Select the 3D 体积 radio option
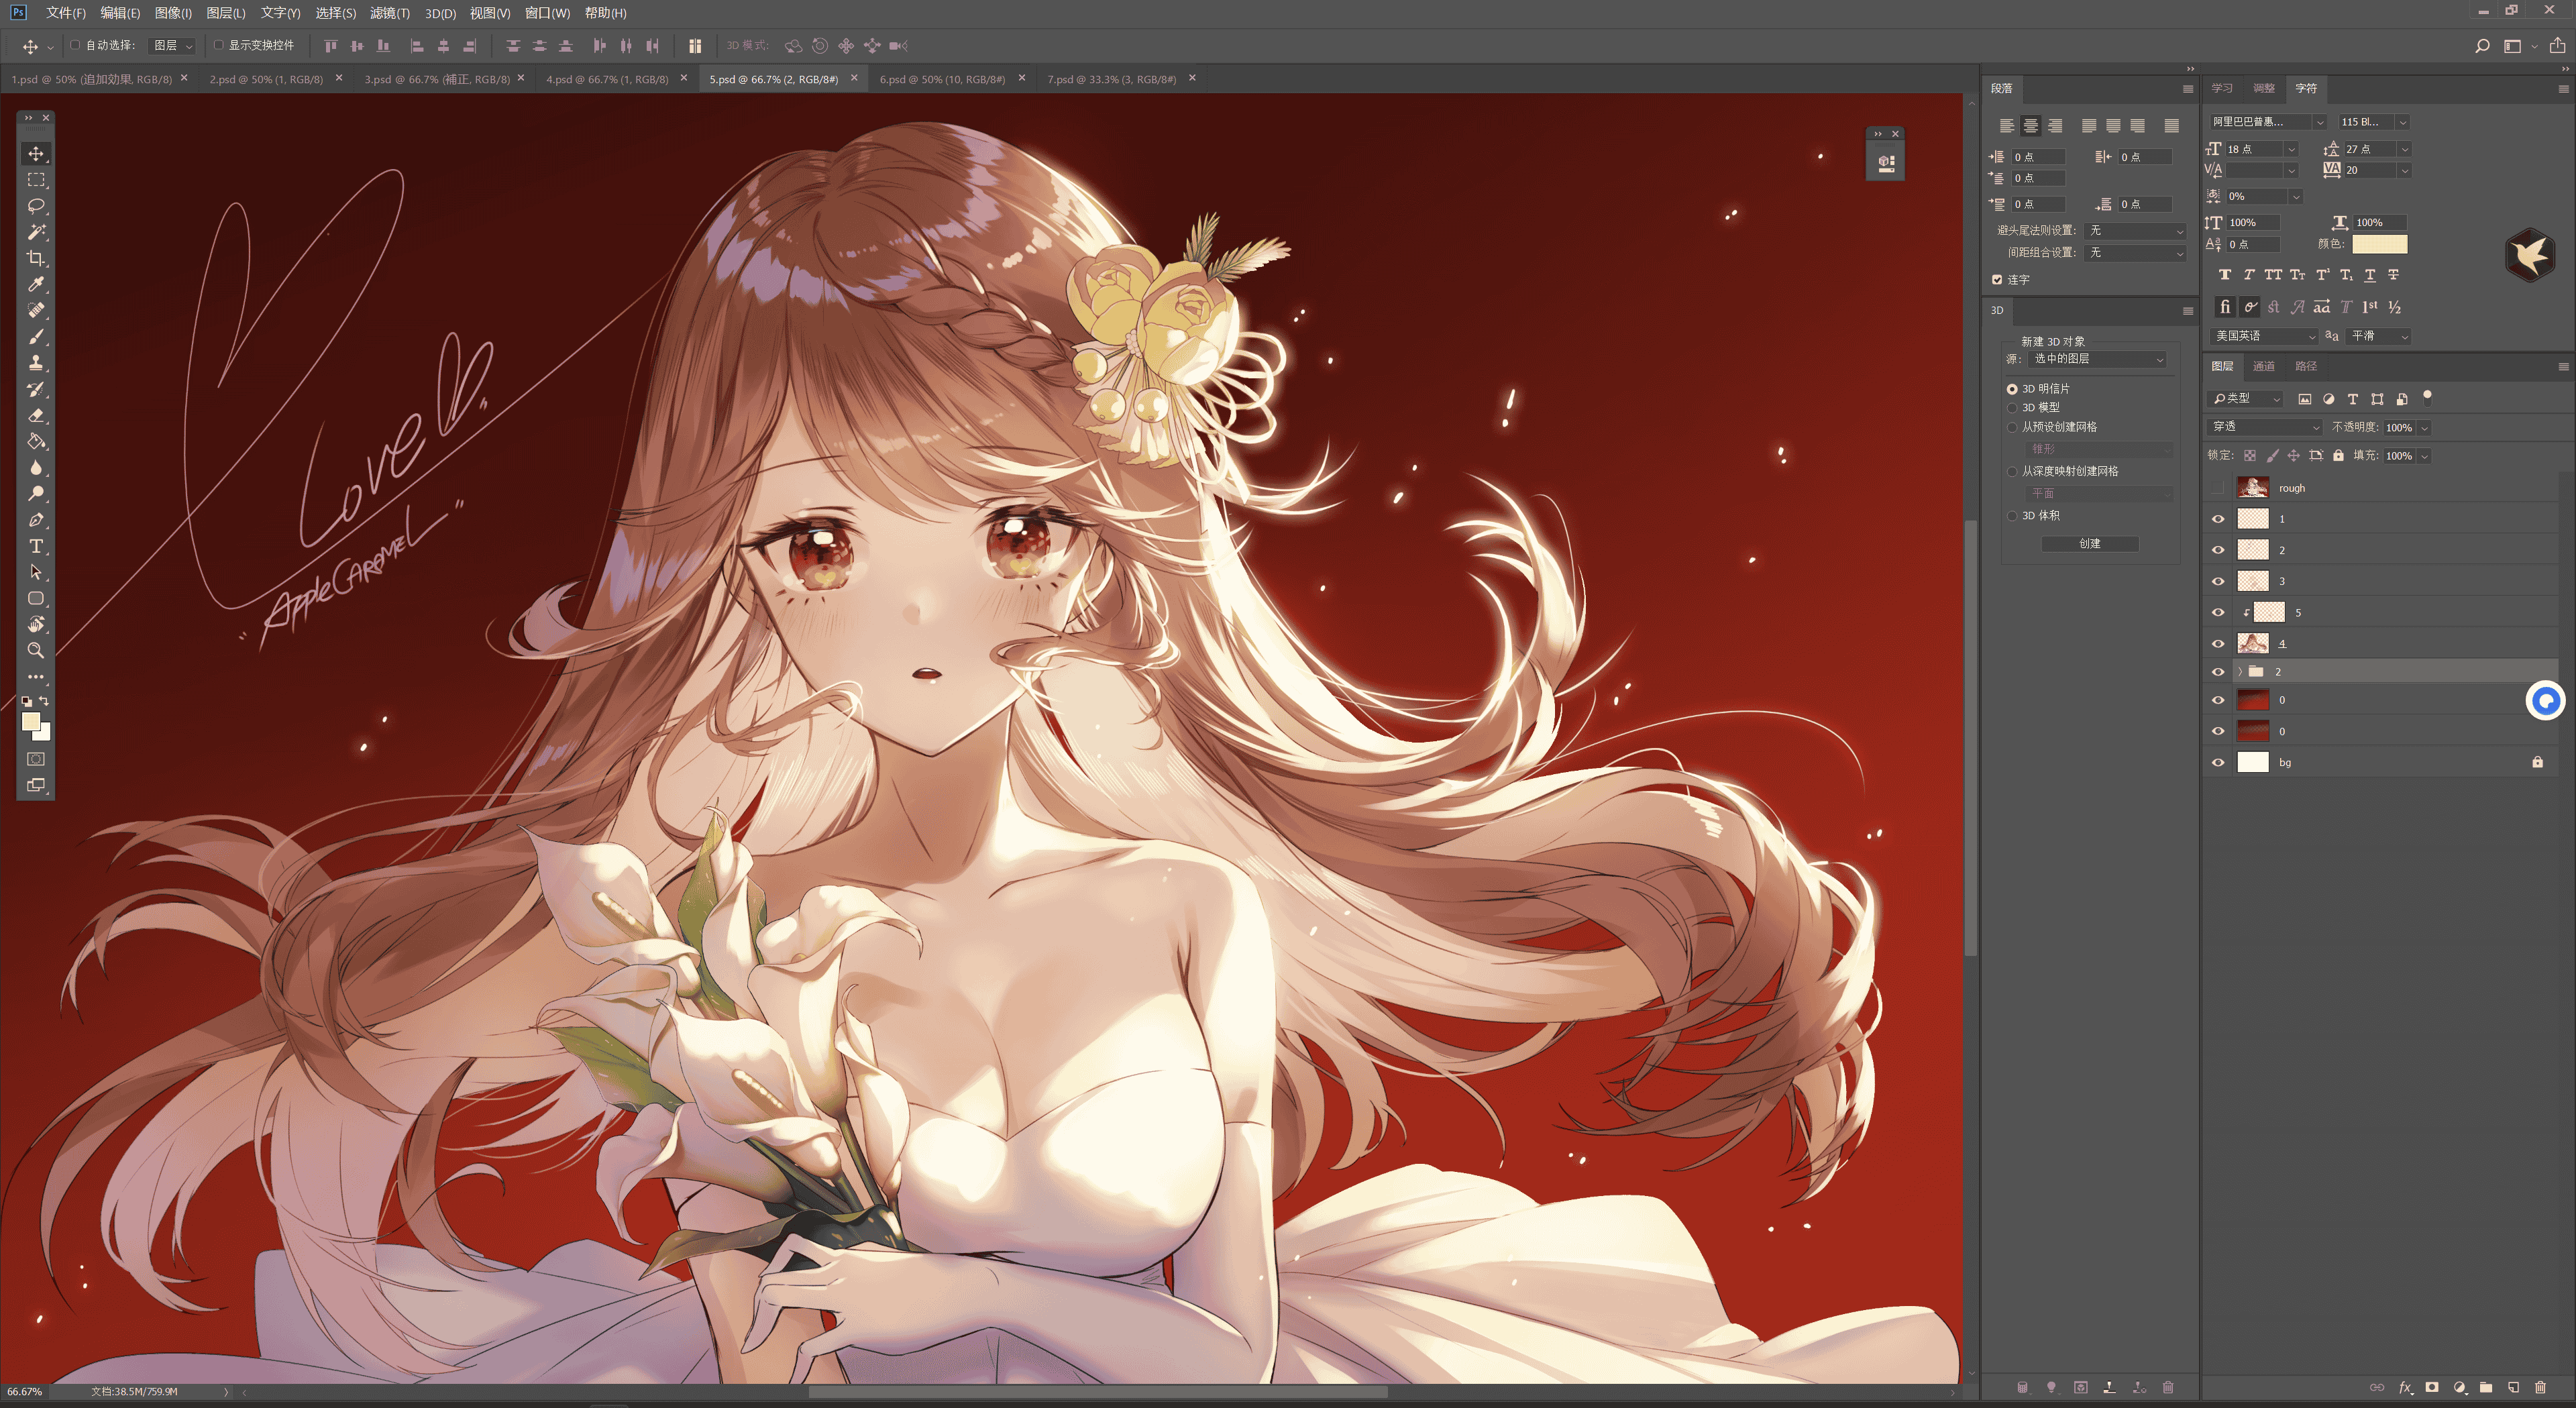This screenshot has height=1408, width=2576. pyautogui.click(x=2012, y=516)
